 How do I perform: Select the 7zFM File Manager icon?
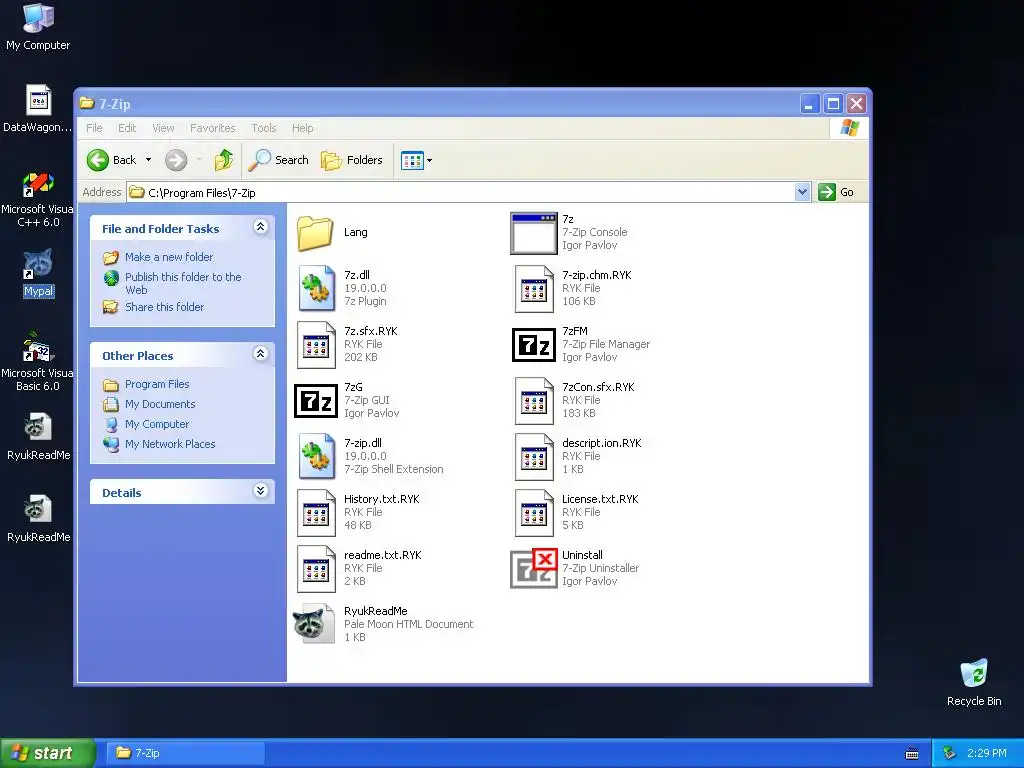(x=534, y=345)
